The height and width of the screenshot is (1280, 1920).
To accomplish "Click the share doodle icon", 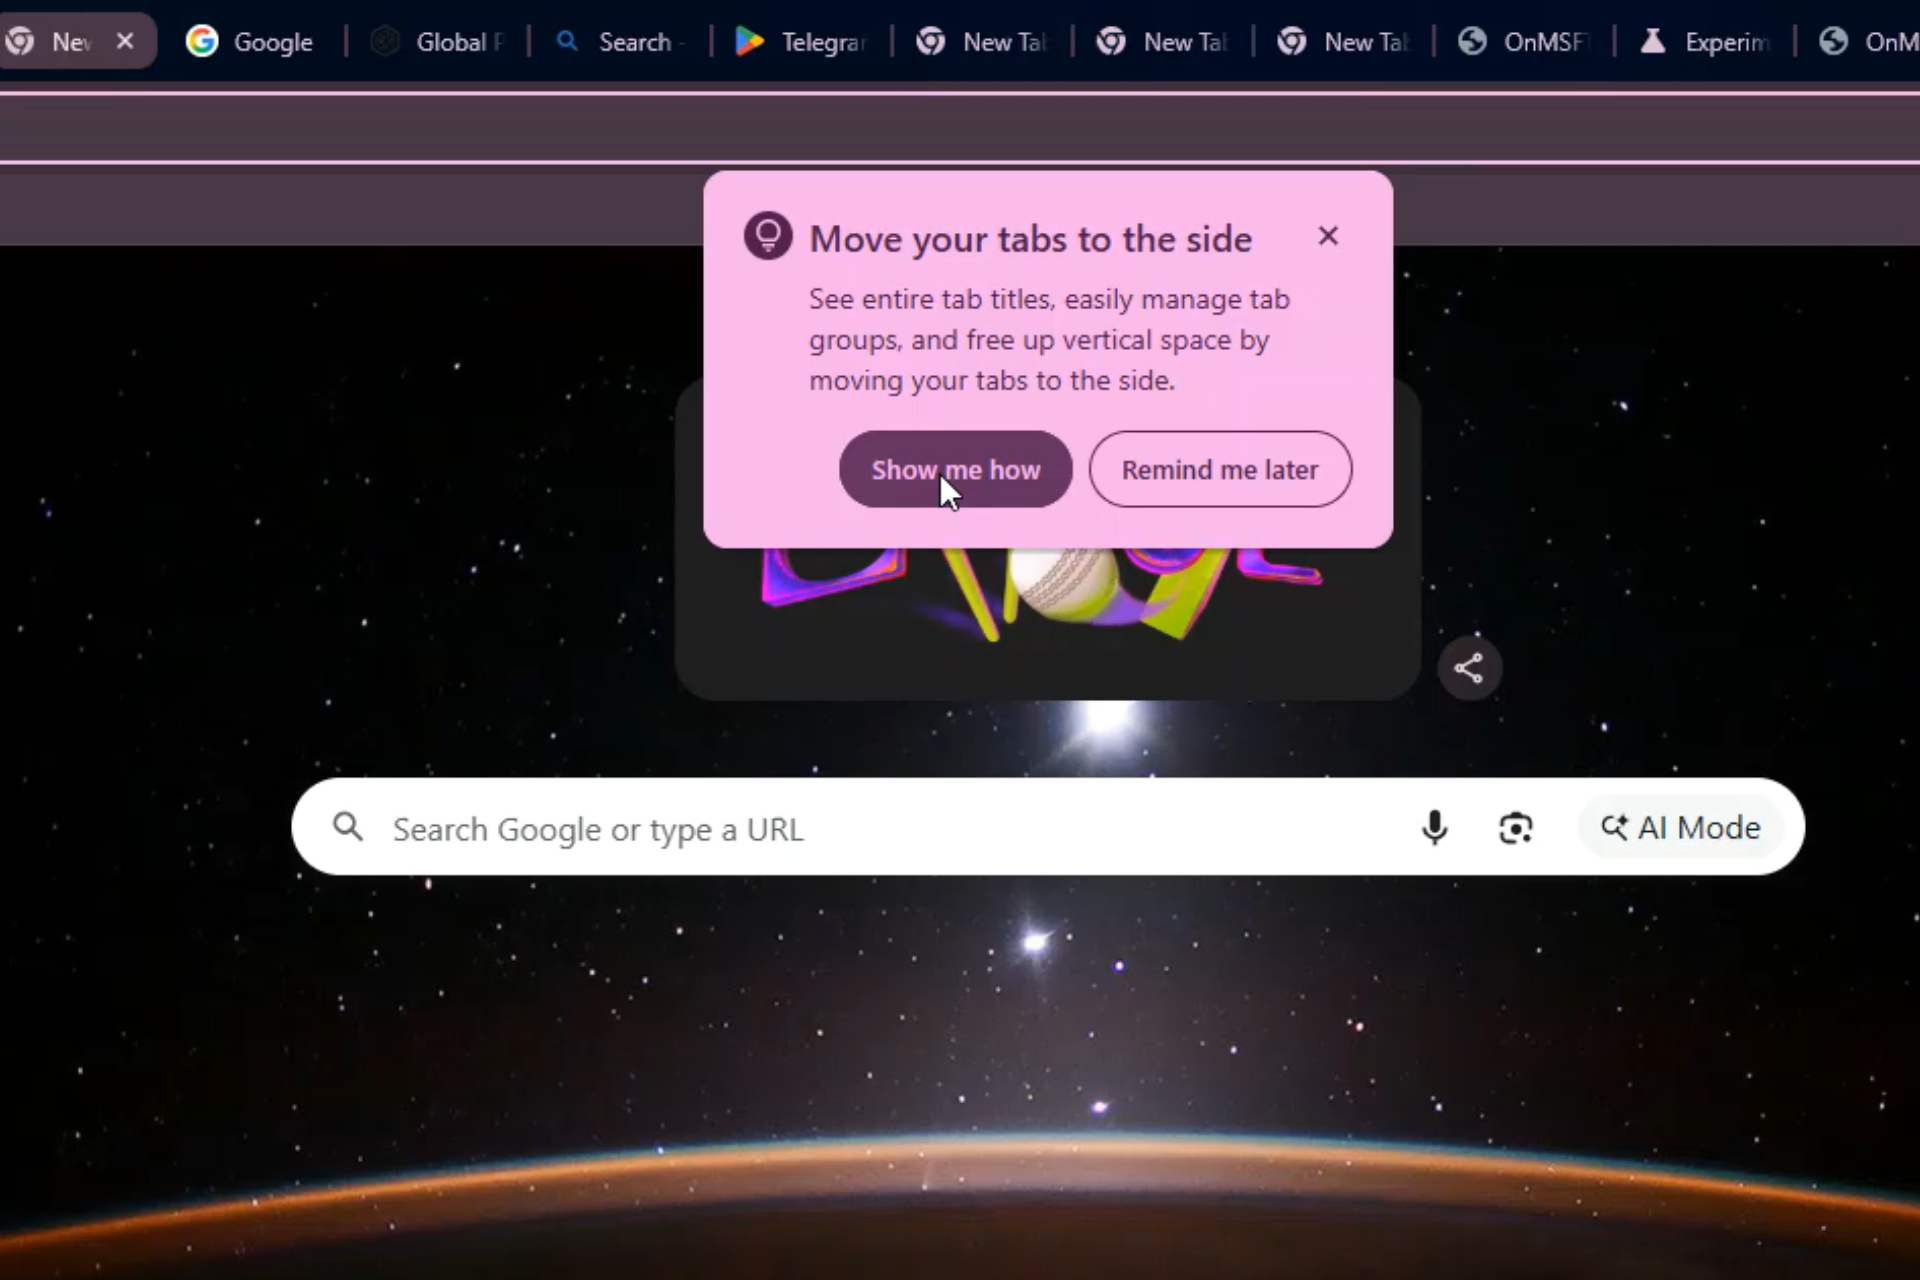I will pos(1468,668).
